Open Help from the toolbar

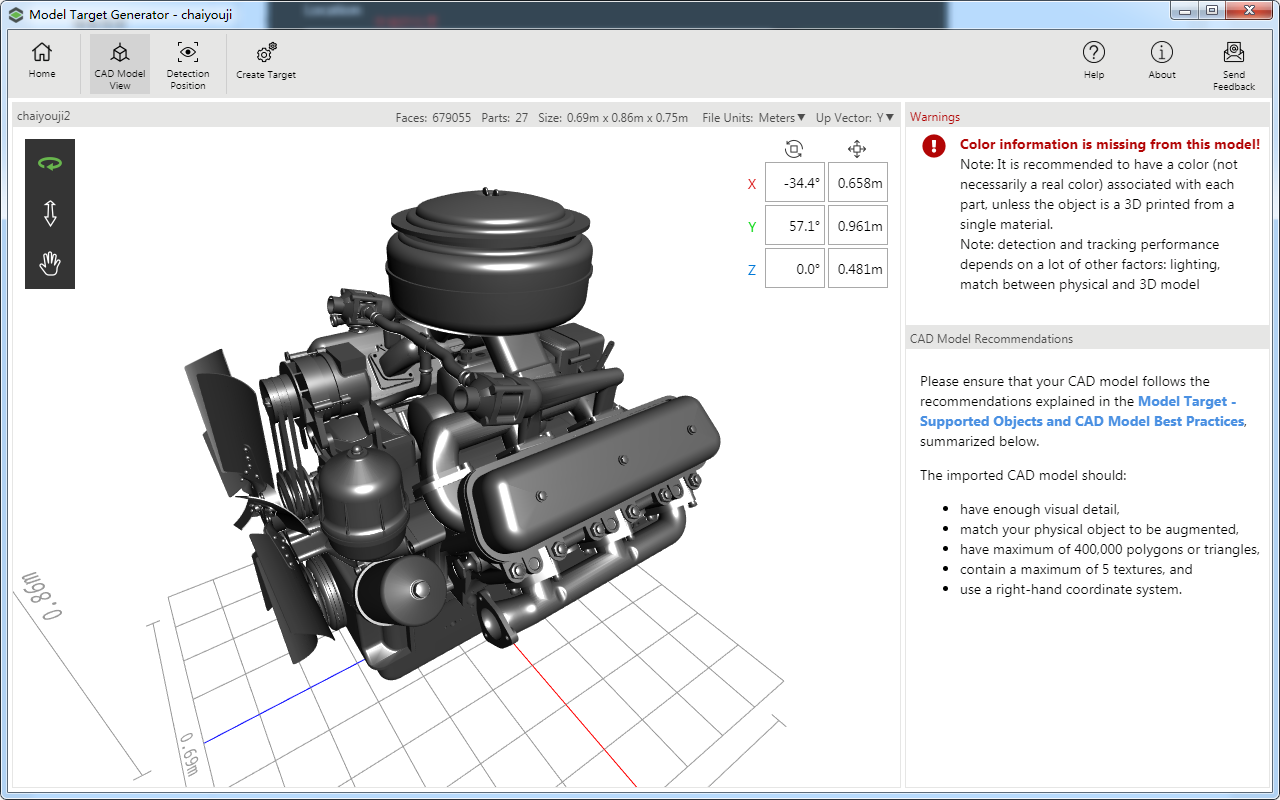coord(1094,54)
